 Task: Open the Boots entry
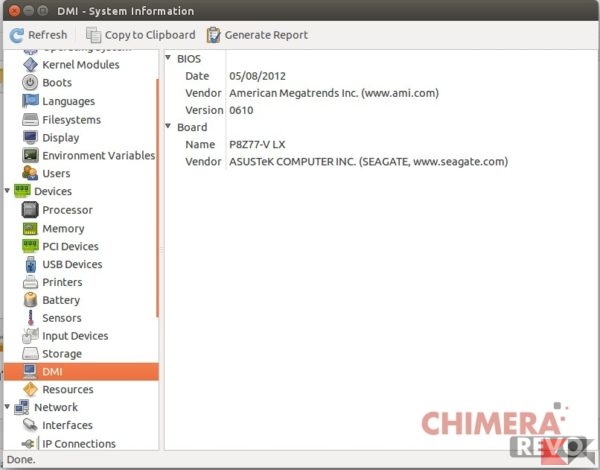click(x=57, y=83)
